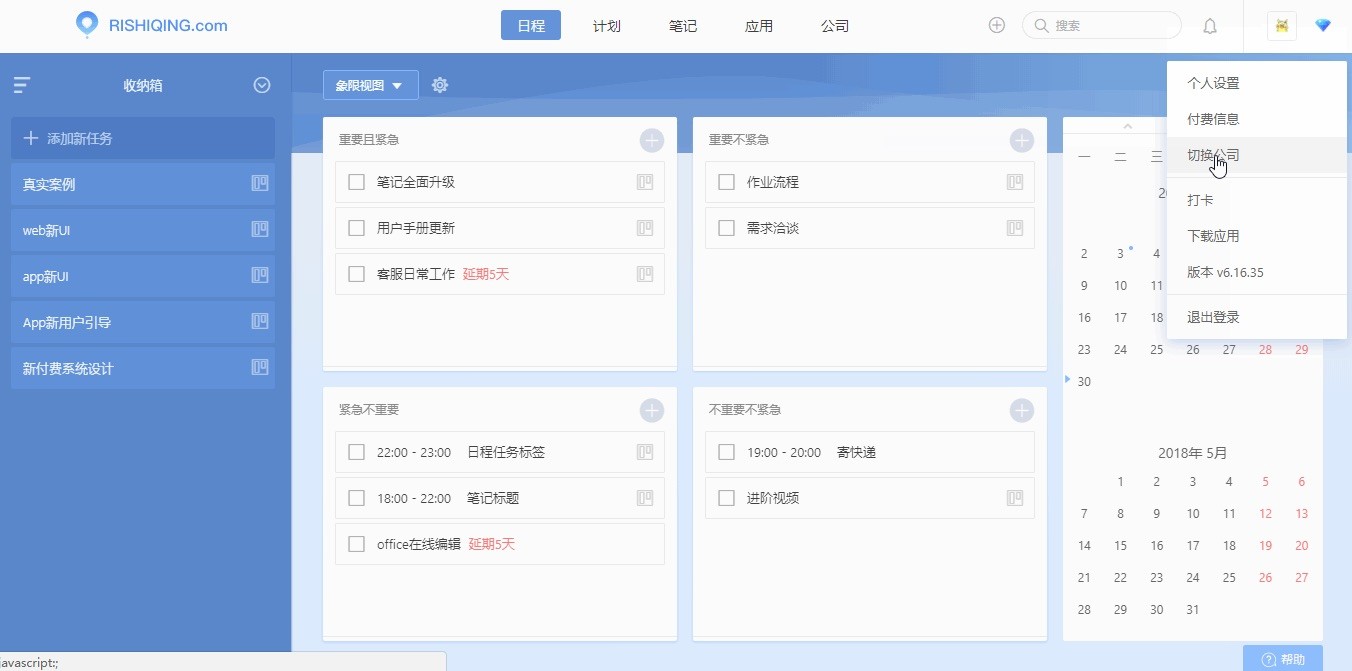The image size is (1352, 671).
Task: Open quadrant view settings gear
Action: tap(440, 85)
